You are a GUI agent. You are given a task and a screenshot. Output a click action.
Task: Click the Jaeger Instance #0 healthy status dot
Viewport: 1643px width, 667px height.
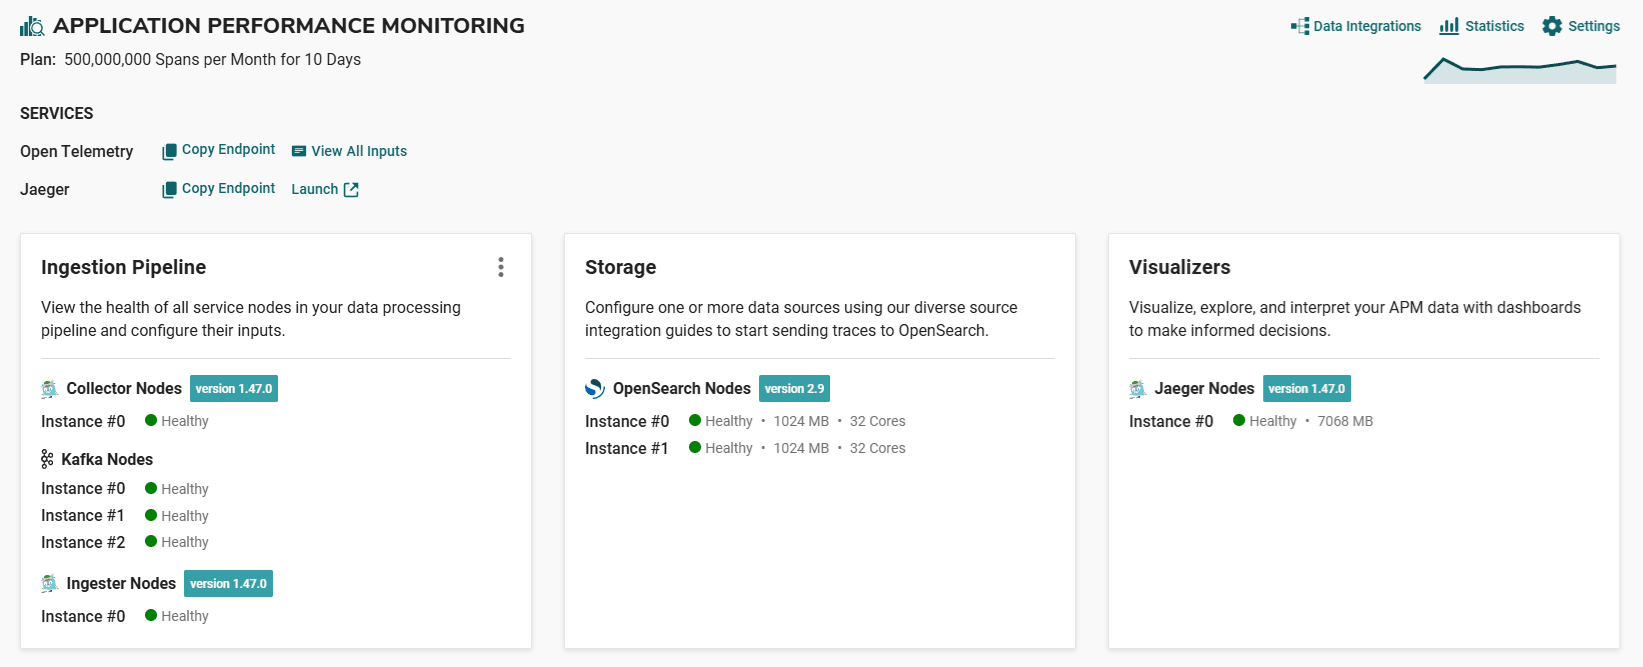point(1239,421)
